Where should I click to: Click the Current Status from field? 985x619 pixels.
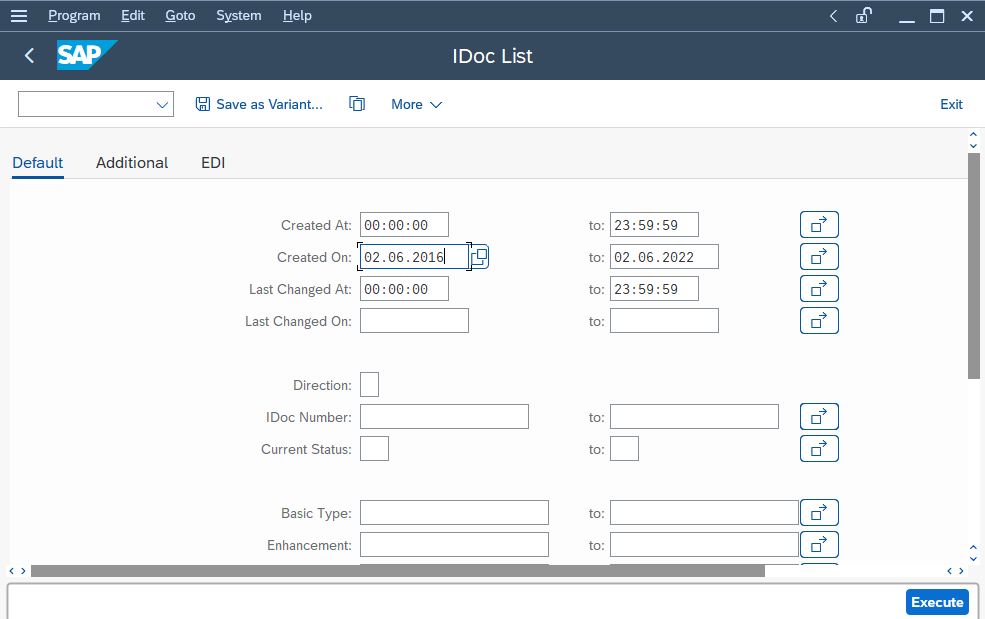pos(374,449)
